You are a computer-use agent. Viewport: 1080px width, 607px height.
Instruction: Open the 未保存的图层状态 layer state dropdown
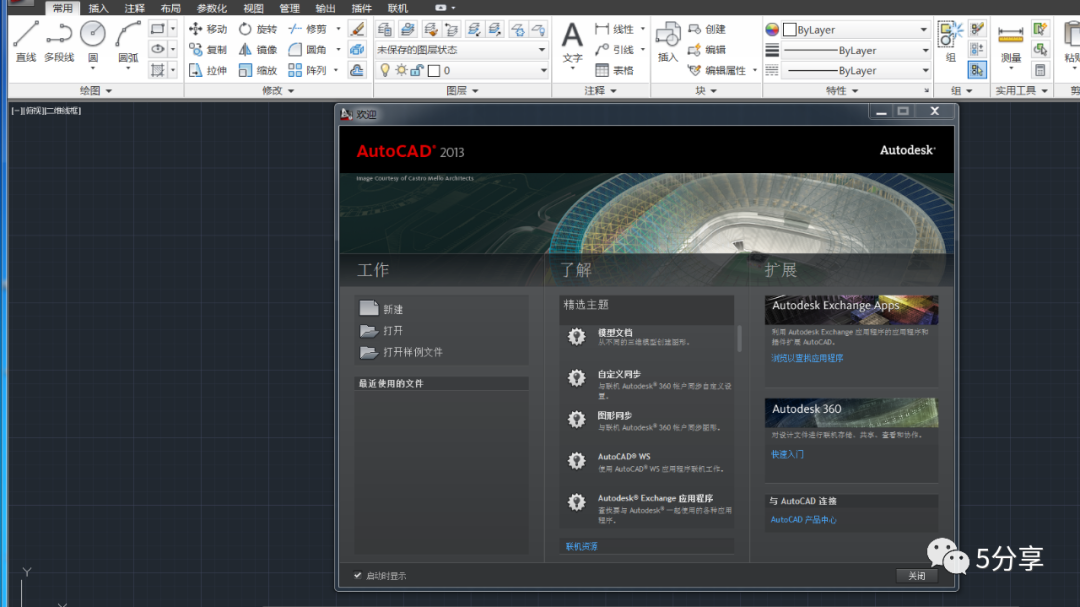point(461,50)
